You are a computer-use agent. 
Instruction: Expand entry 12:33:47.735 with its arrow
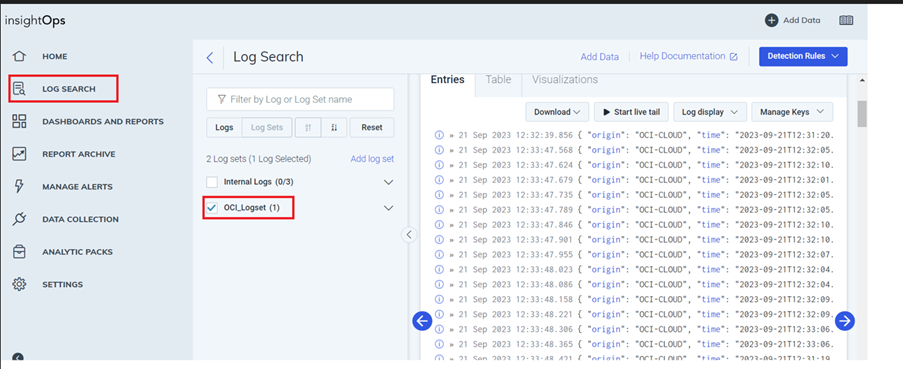453,195
